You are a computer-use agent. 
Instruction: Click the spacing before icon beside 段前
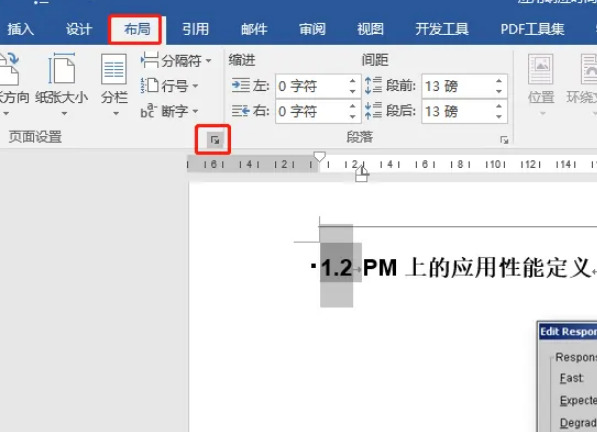point(373,85)
